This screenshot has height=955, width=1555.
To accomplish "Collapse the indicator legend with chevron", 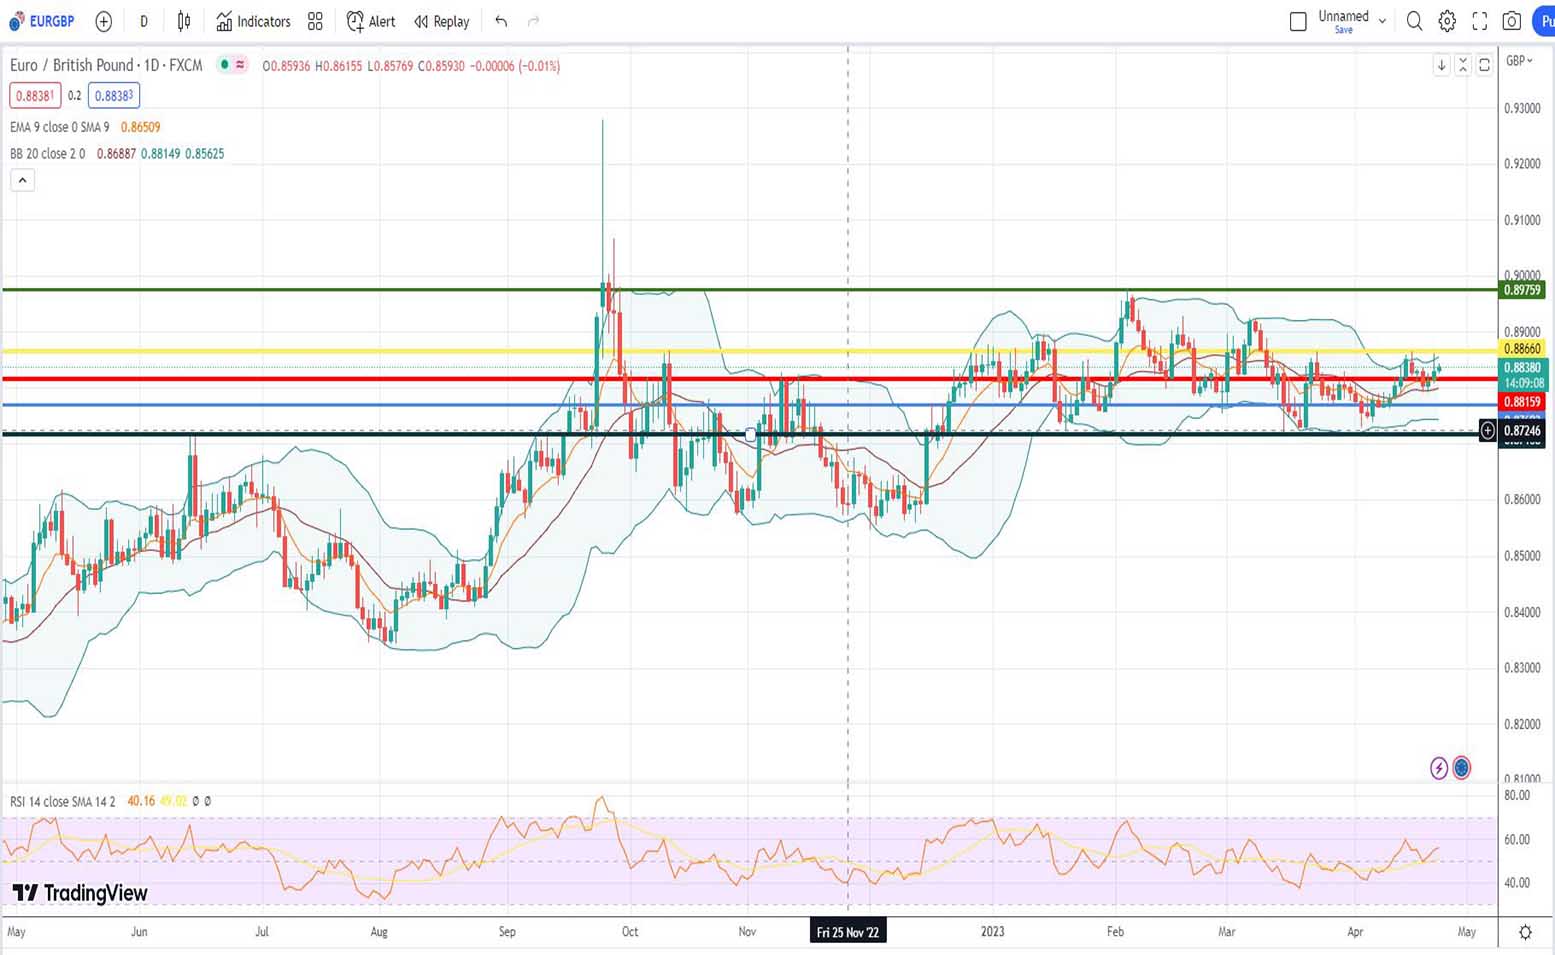I will pos(22,180).
